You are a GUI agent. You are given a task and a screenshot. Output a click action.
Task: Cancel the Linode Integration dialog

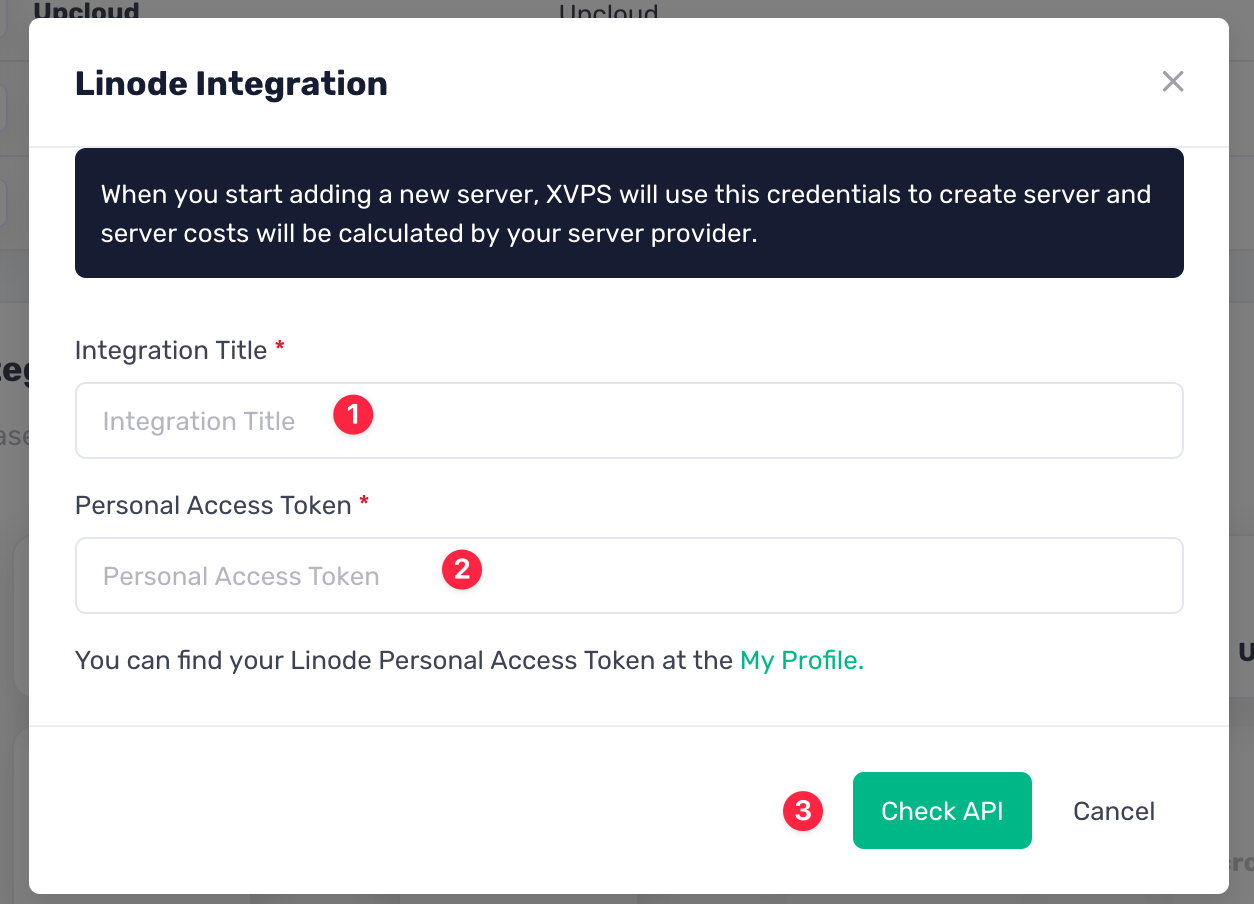[x=1114, y=811]
